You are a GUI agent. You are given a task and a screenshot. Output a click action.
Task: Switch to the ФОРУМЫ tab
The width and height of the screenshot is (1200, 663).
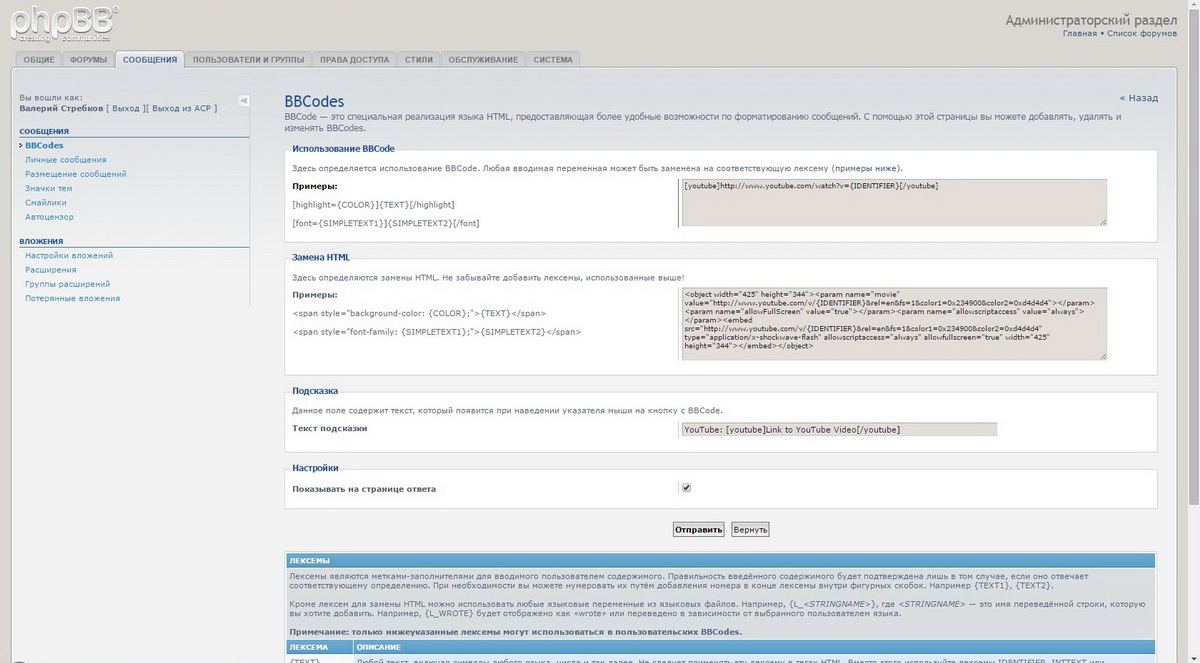point(89,60)
